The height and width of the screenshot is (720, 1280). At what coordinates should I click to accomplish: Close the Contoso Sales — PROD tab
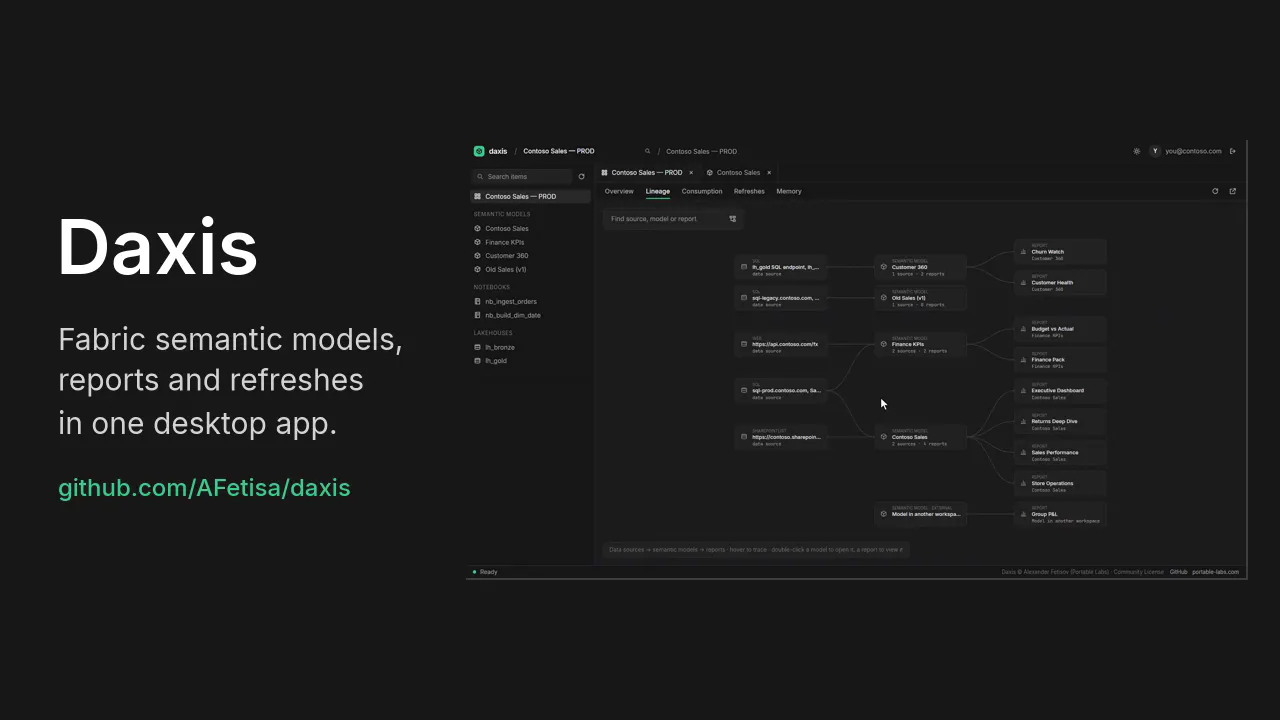point(691,173)
